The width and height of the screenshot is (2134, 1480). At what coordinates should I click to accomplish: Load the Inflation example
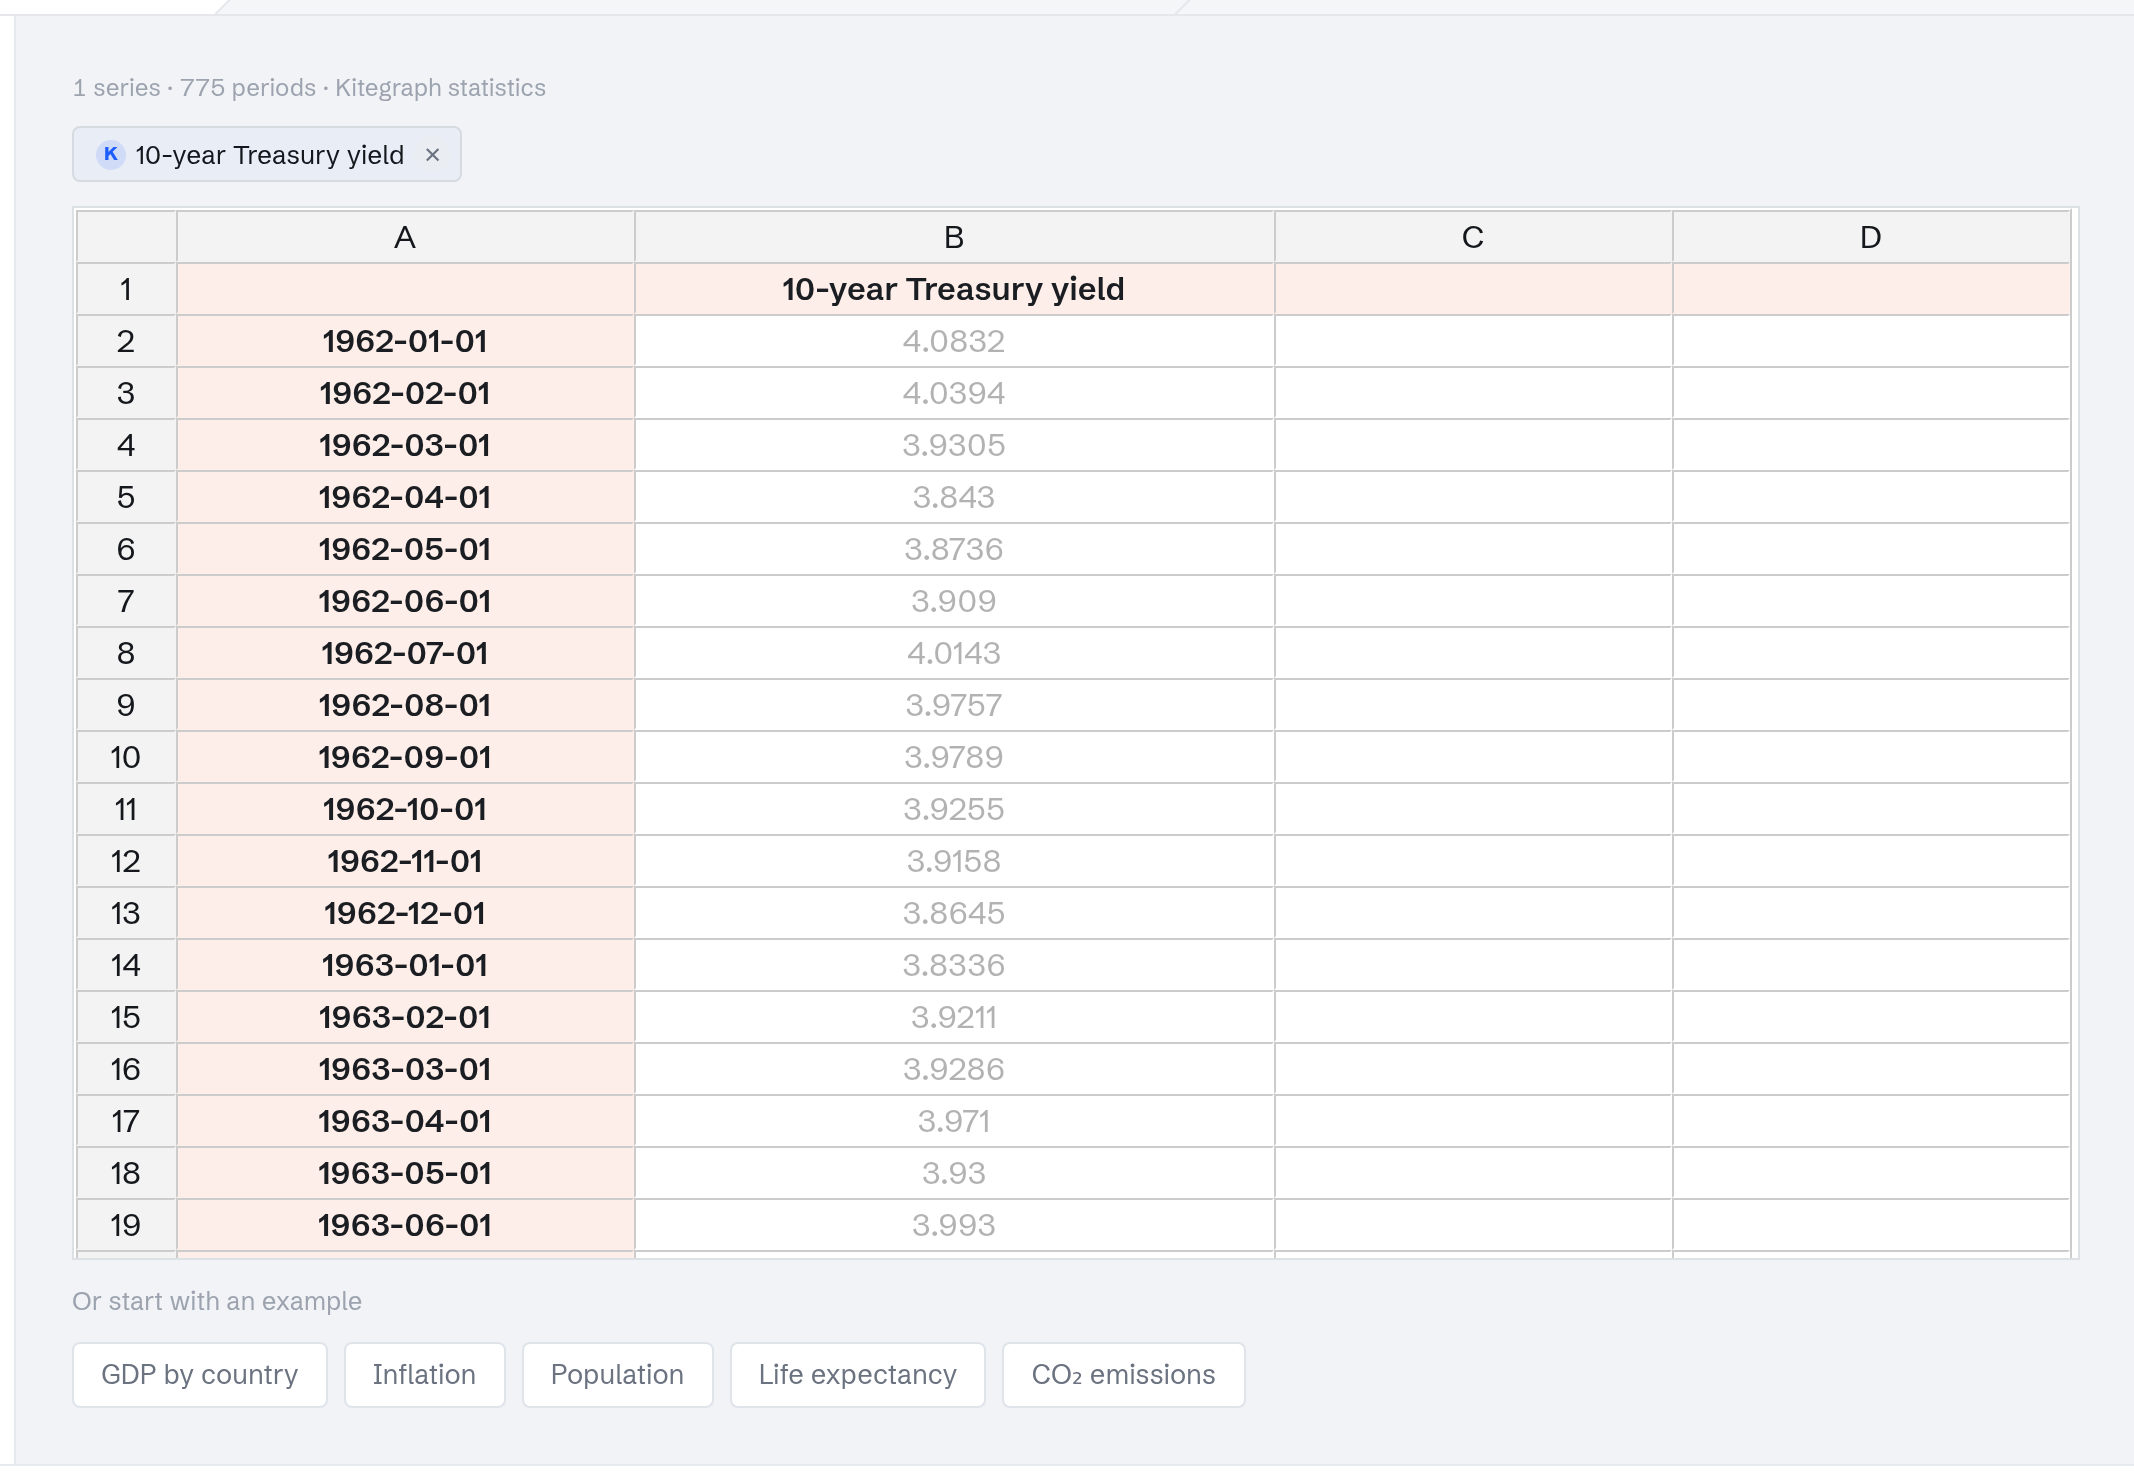click(424, 1375)
